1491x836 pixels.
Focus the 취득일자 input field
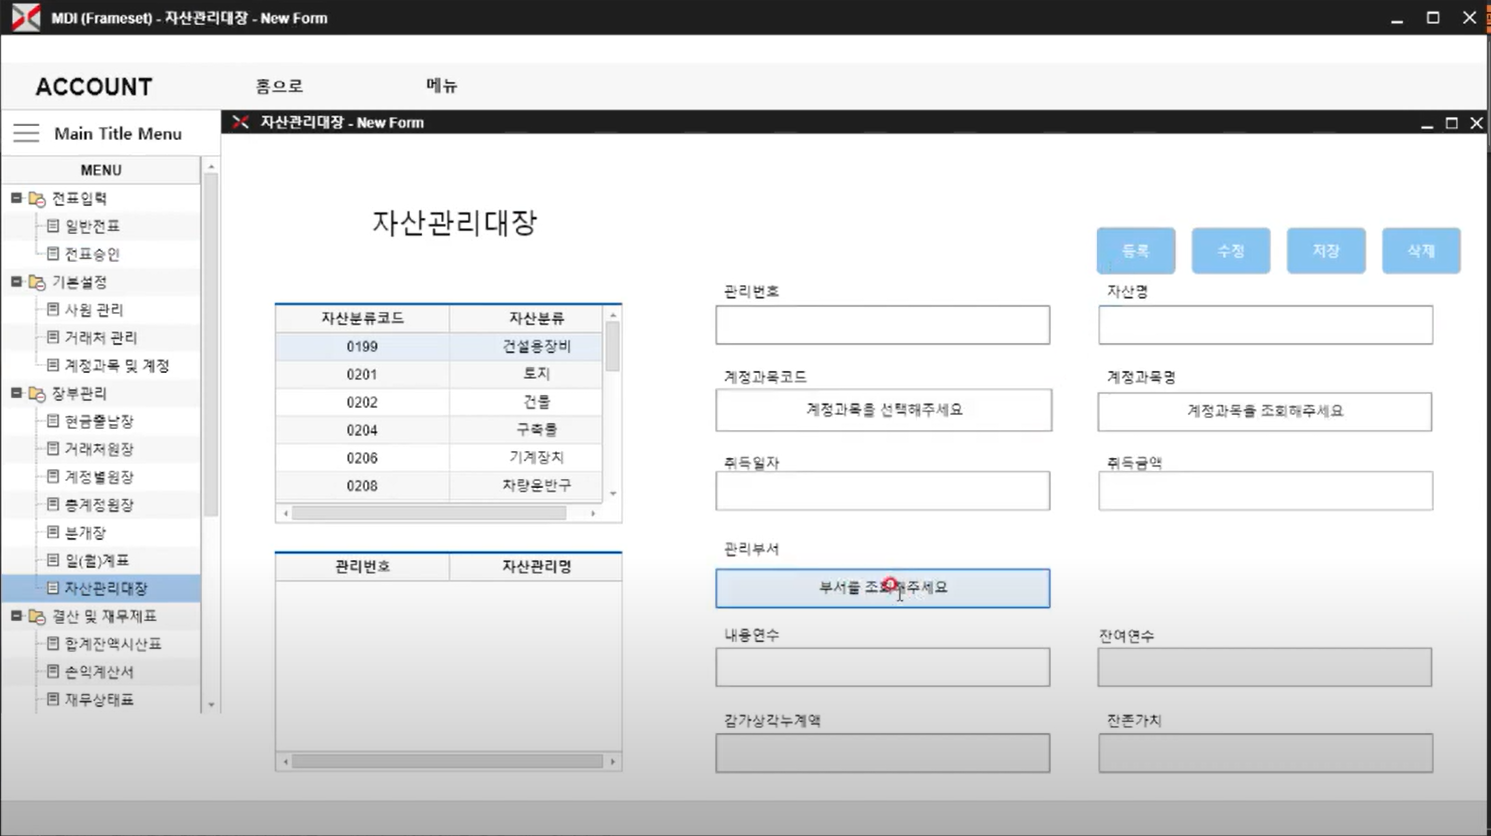tap(883, 491)
